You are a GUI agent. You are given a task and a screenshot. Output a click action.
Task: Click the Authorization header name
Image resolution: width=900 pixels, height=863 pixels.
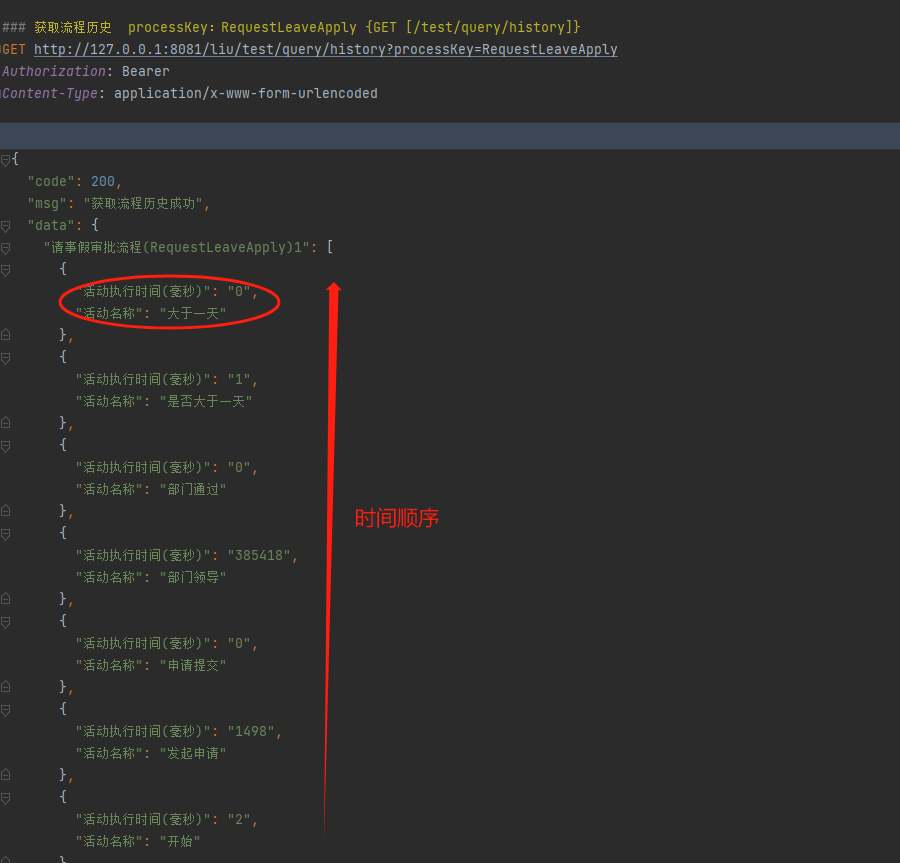click(54, 71)
